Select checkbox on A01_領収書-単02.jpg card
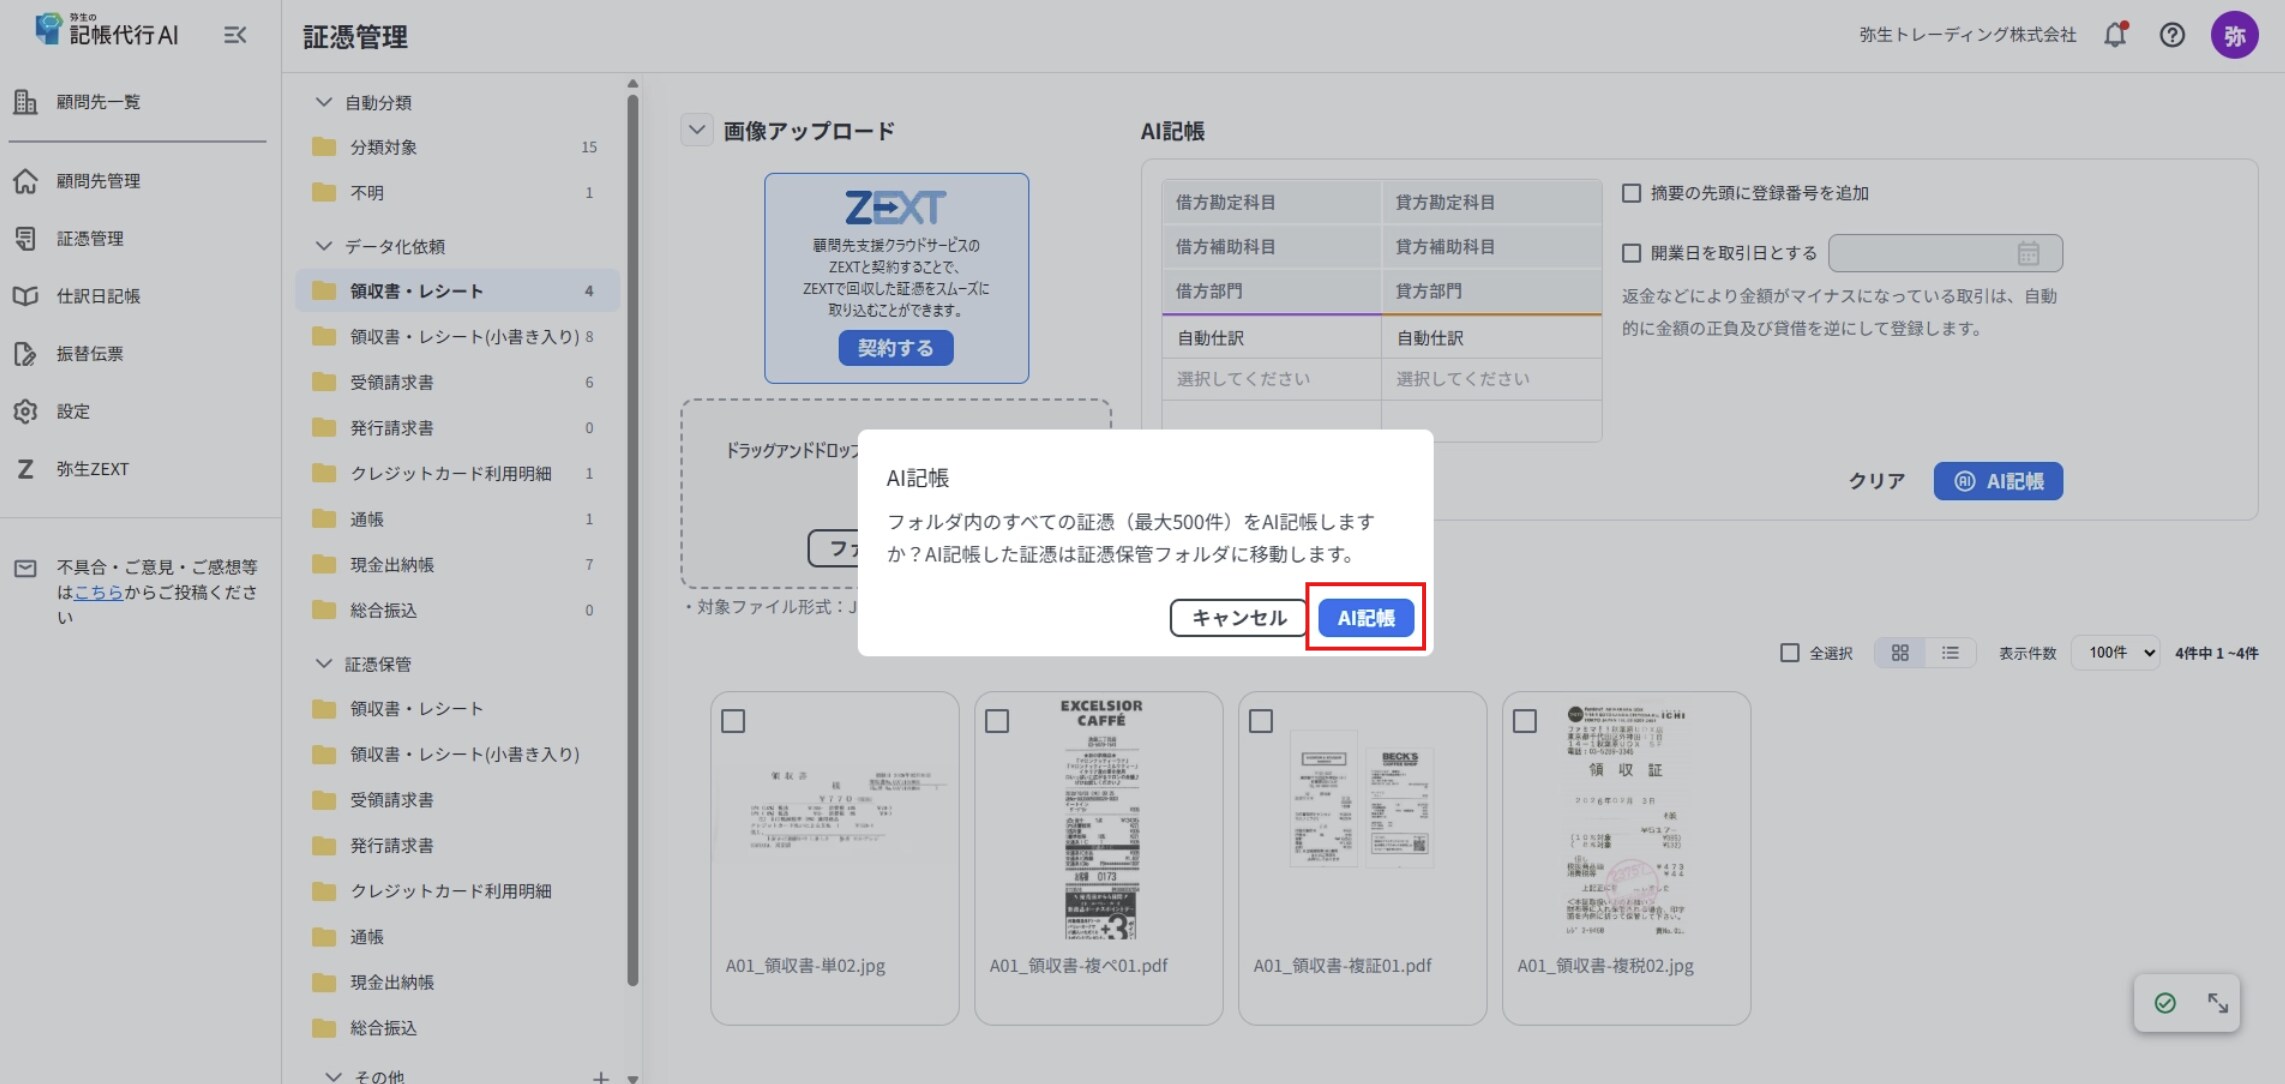 (x=733, y=721)
